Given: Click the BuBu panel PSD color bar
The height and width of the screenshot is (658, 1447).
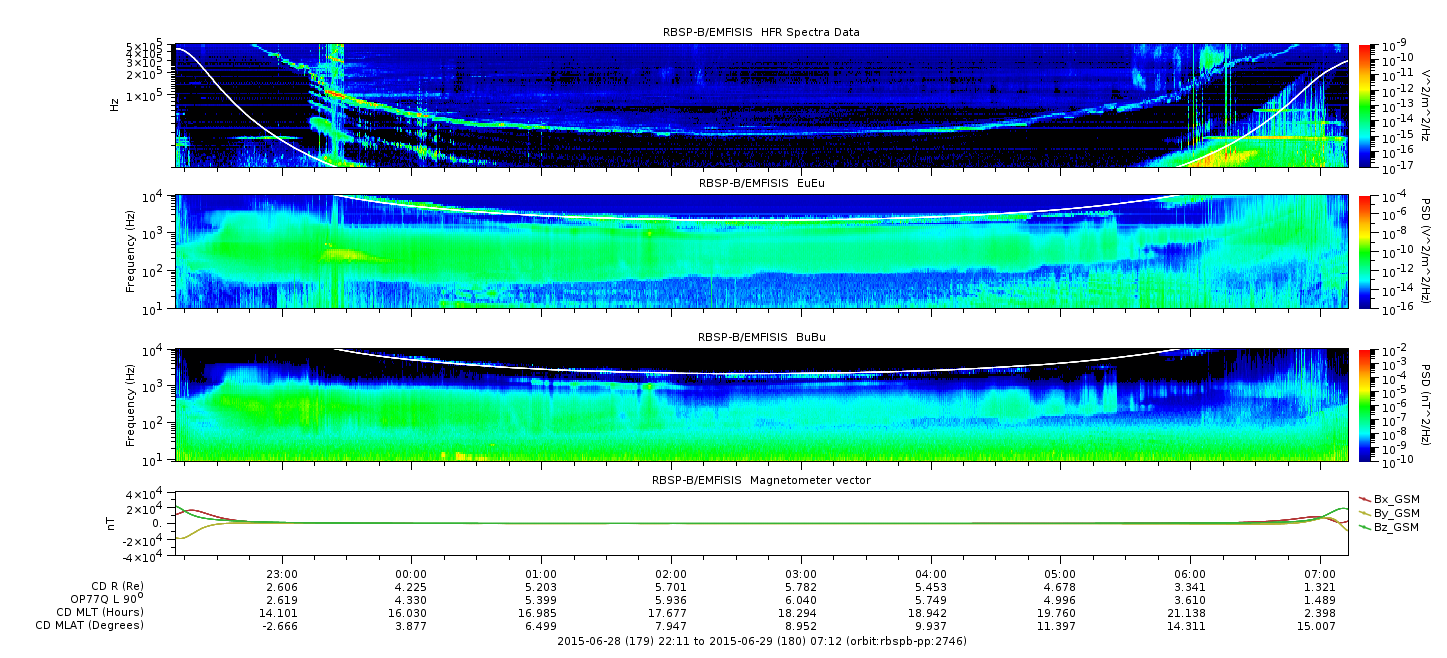Looking at the screenshot, I should [1365, 405].
